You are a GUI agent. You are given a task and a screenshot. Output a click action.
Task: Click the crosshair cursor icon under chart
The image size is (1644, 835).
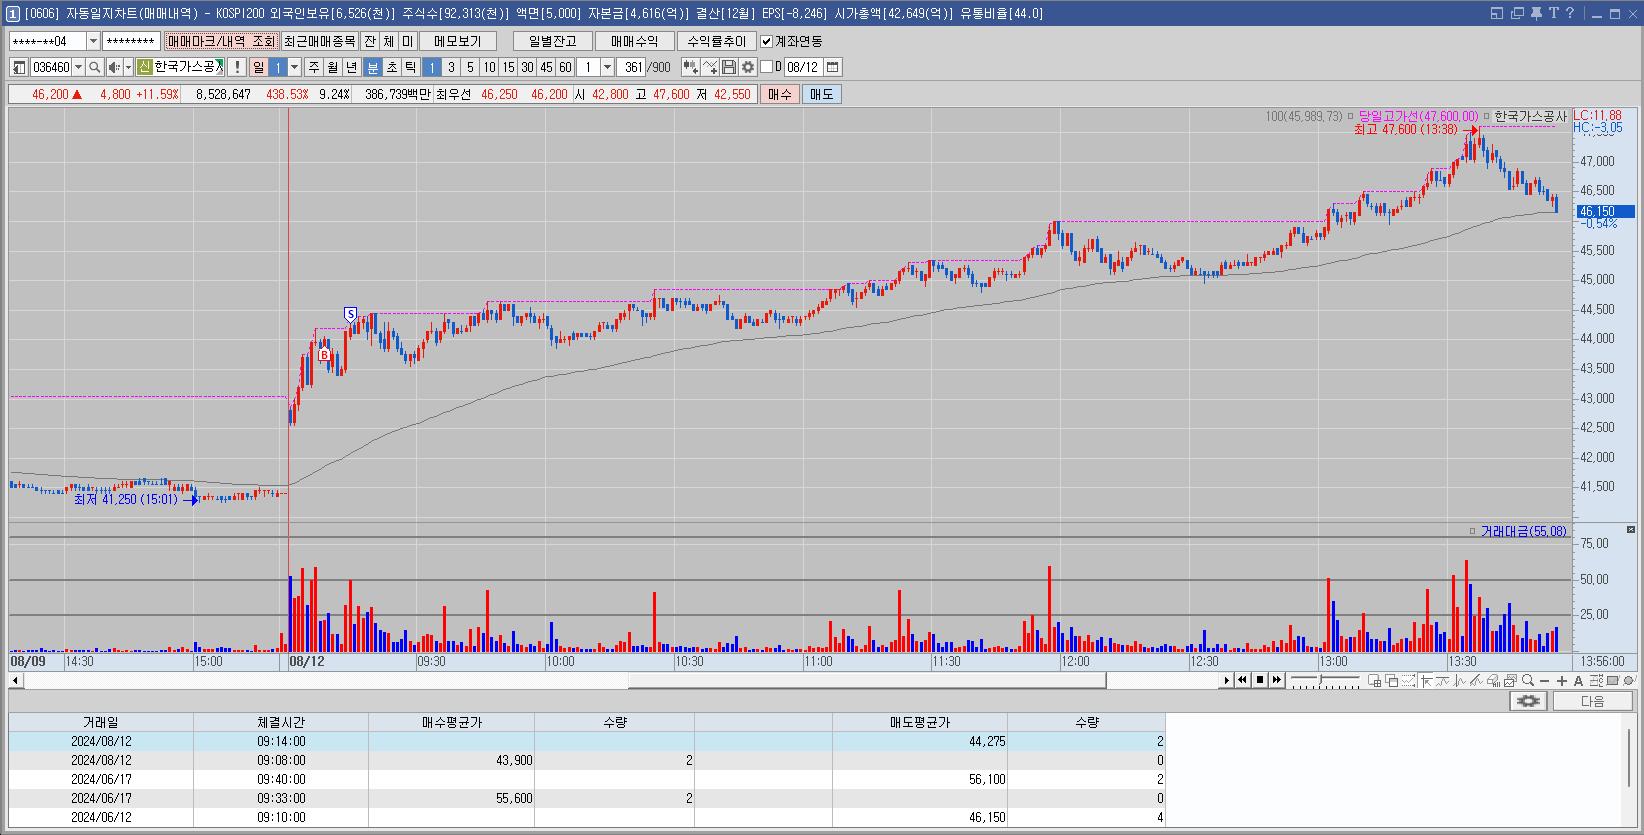coord(1426,680)
